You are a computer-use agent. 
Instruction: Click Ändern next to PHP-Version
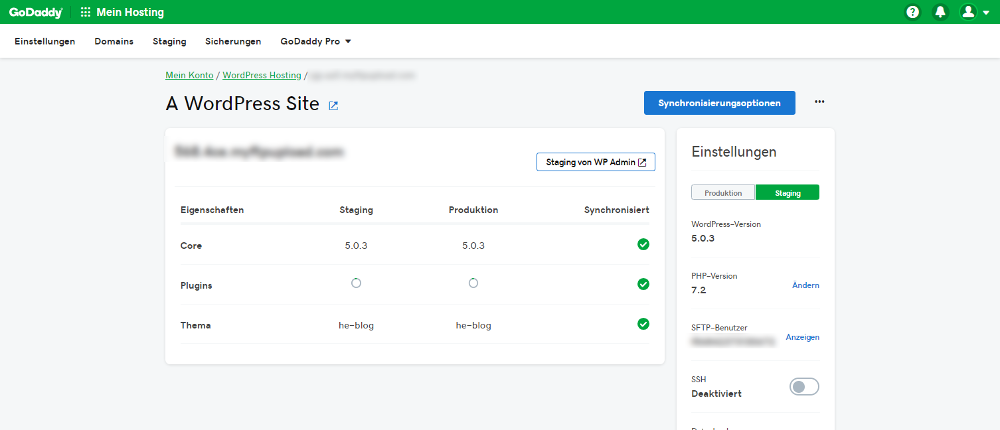tap(805, 285)
